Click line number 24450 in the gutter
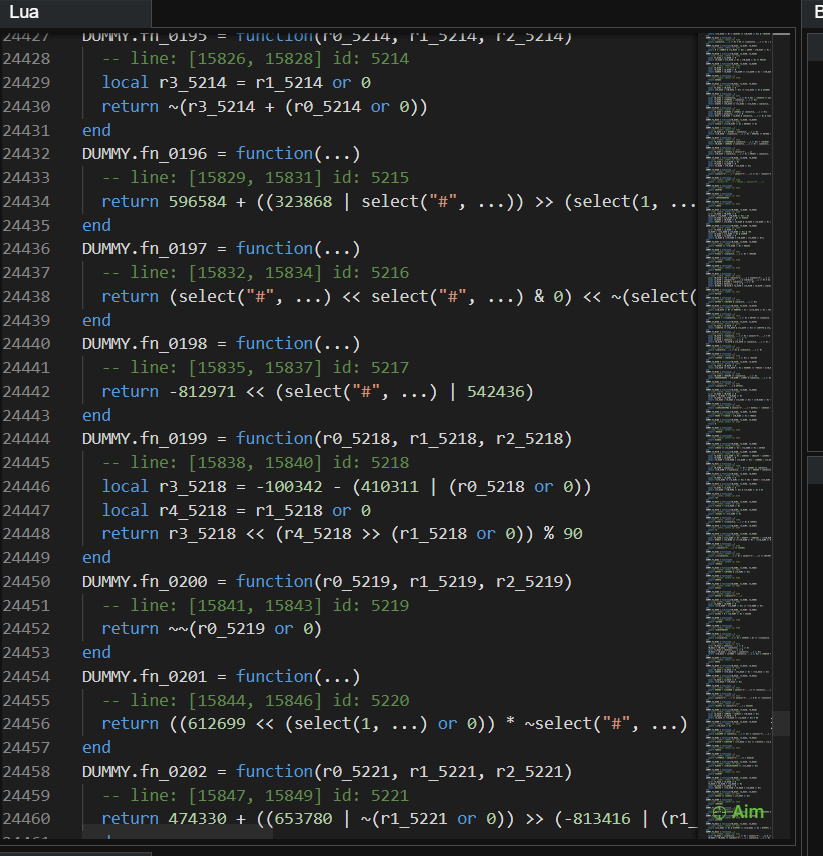The width and height of the screenshot is (823, 856). coord(27,582)
